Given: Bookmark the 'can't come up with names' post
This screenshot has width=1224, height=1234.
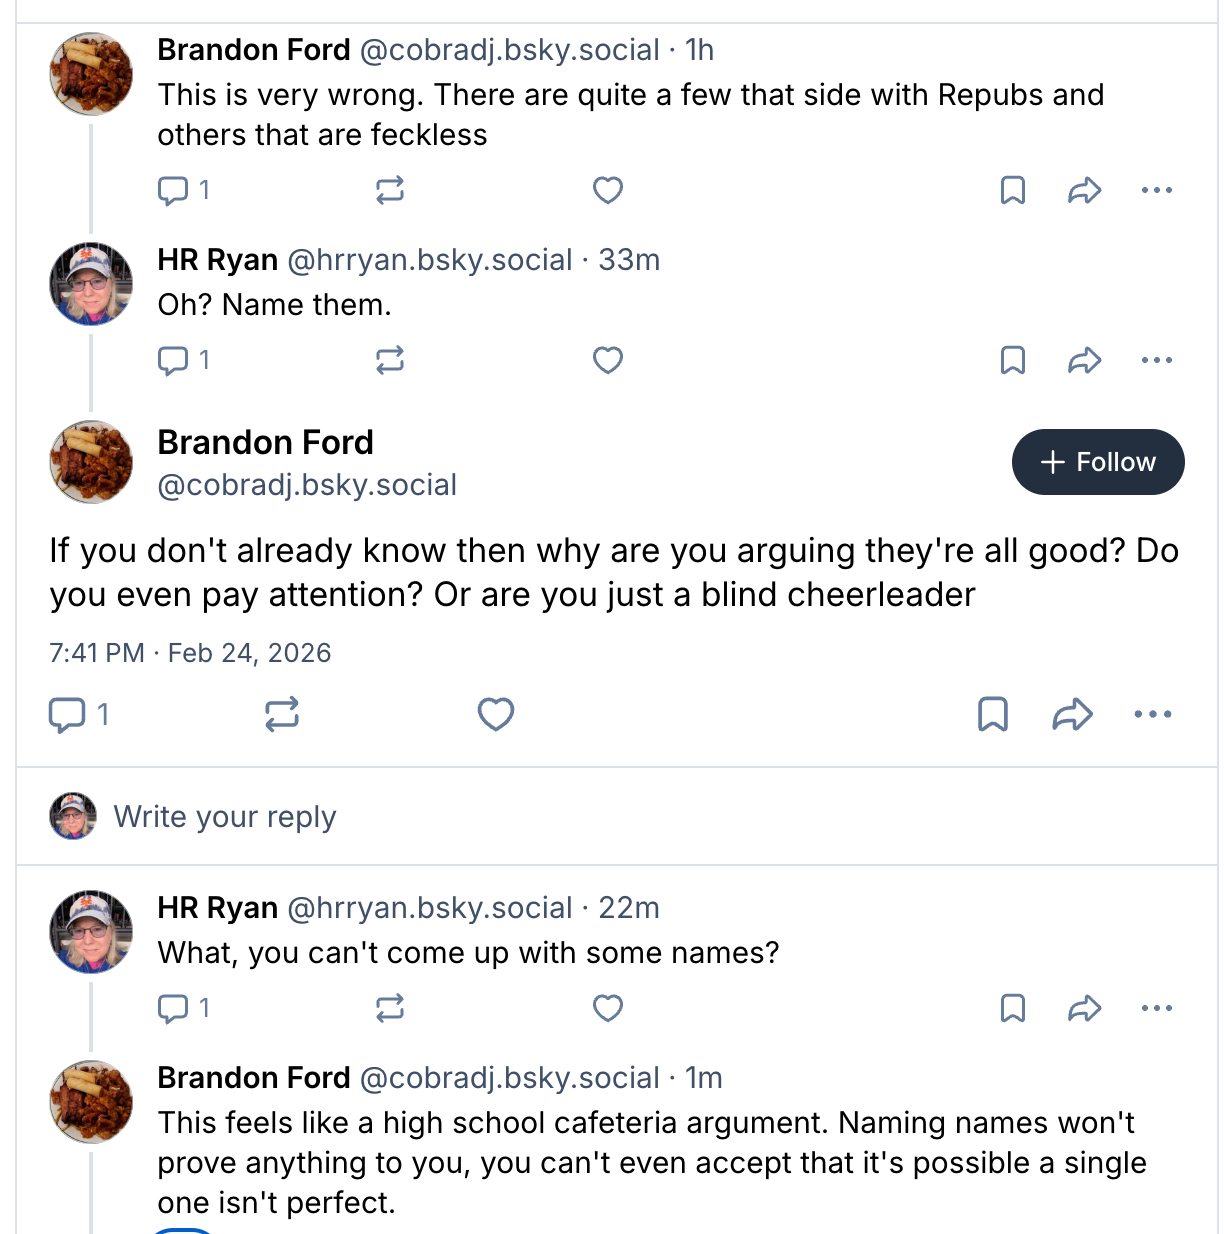Looking at the screenshot, I should point(1013,1008).
